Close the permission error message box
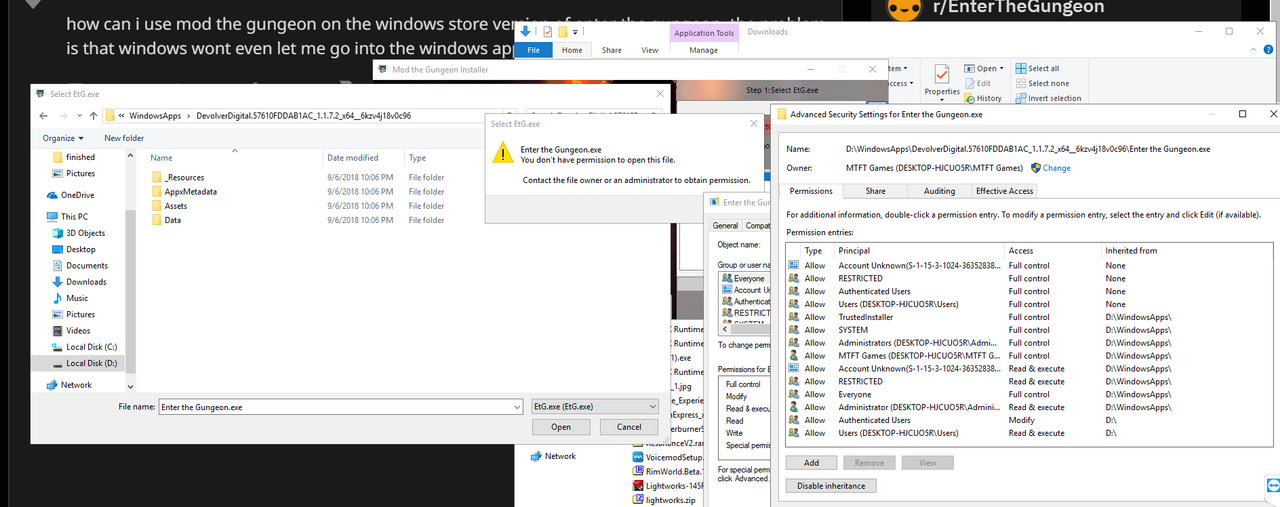 [753, 123]
